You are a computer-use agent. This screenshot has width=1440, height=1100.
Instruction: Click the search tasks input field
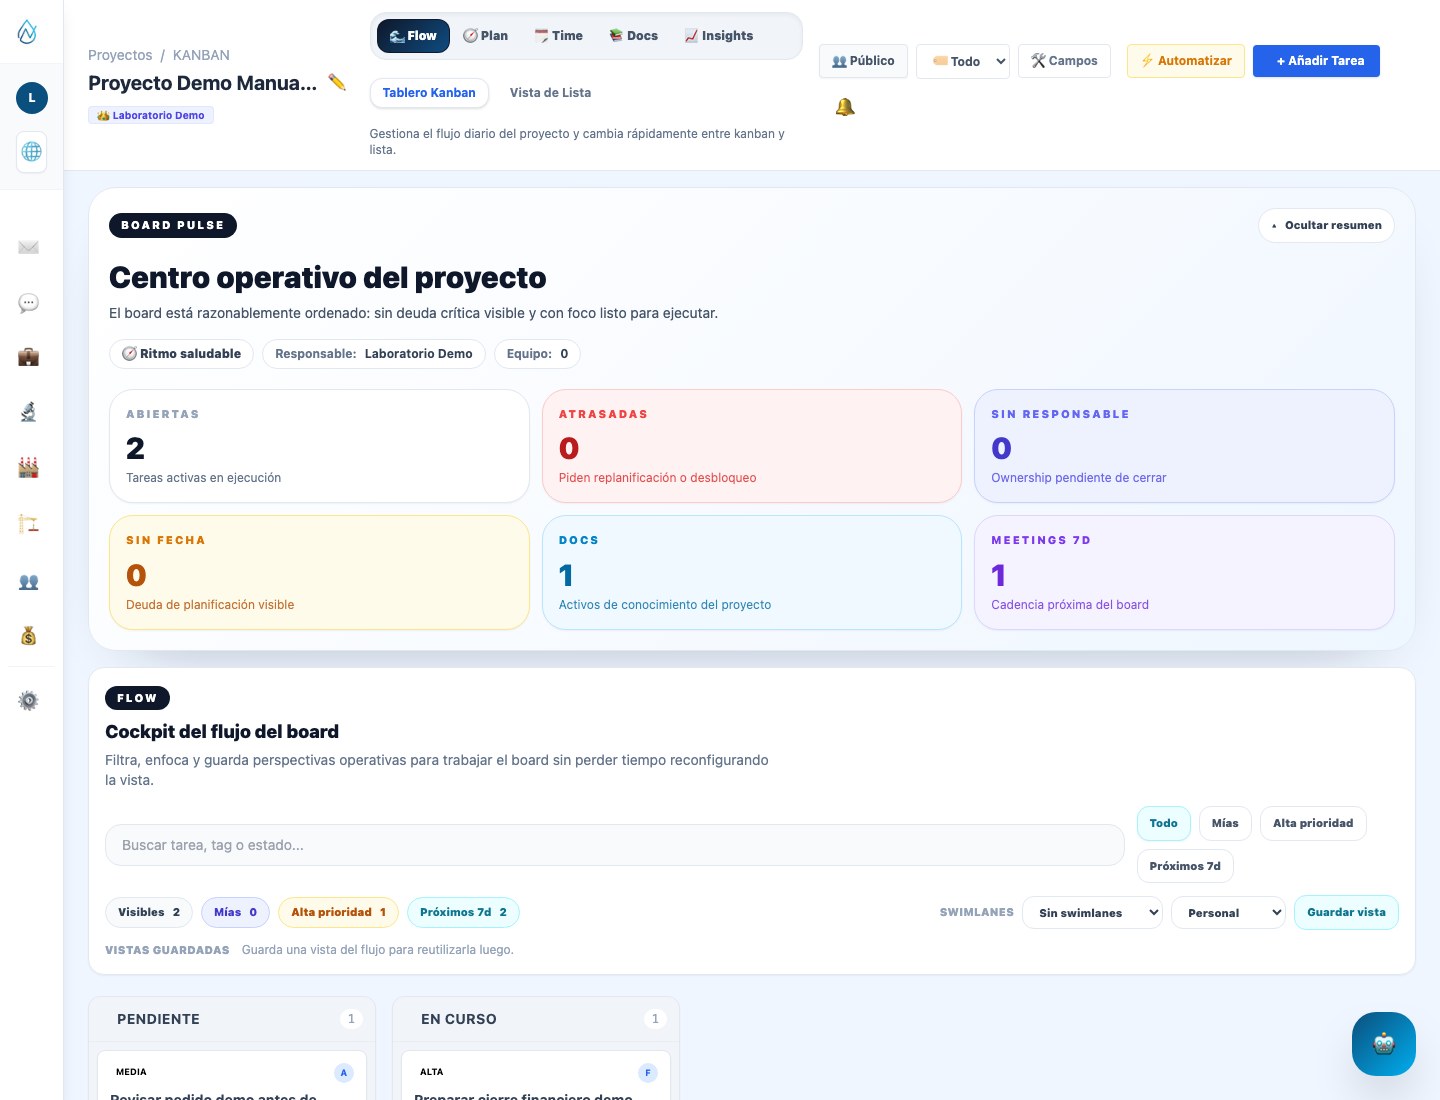pyautogui.click(x=615, y=845)
